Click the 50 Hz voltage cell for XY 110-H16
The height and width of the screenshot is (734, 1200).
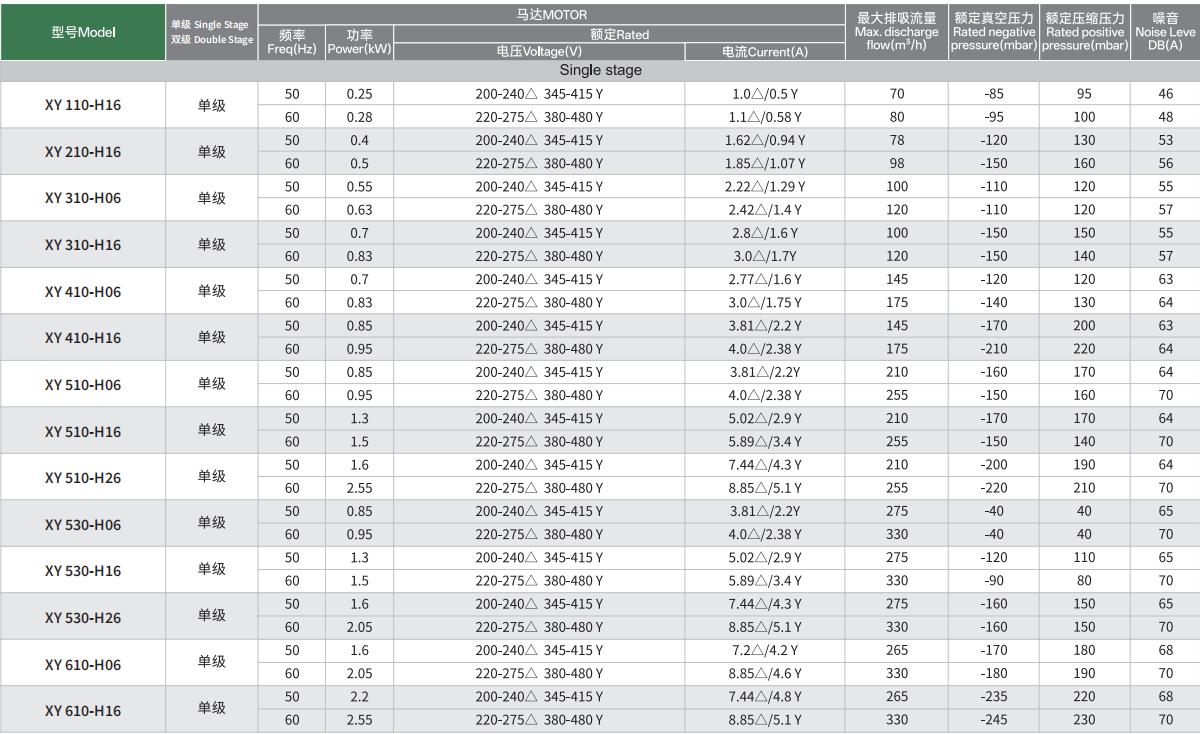click(539, 94)
